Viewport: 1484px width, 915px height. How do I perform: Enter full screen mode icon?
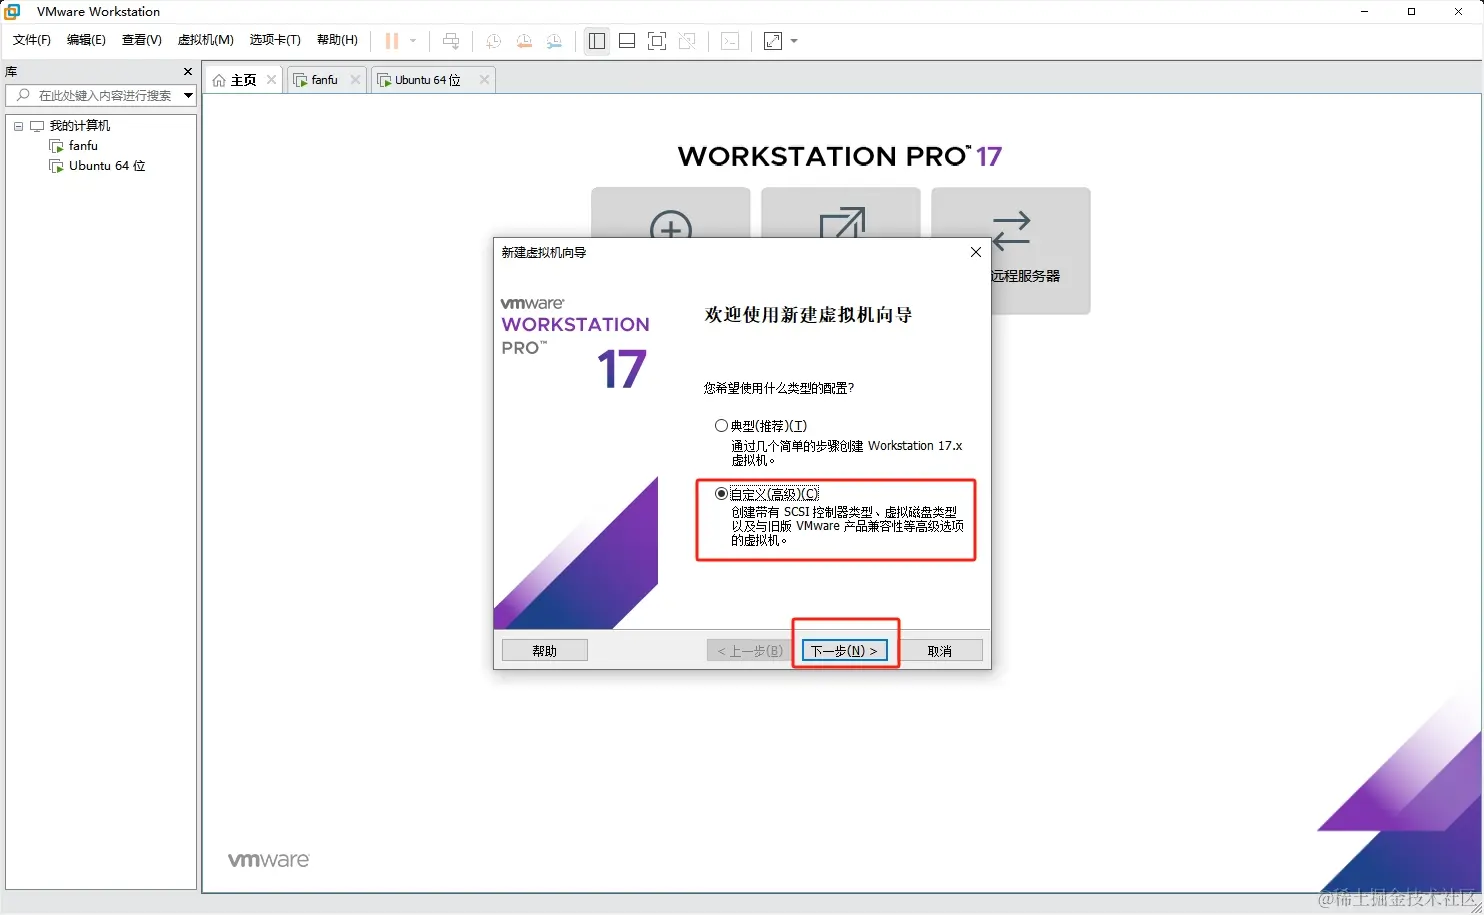coord(657,41)
